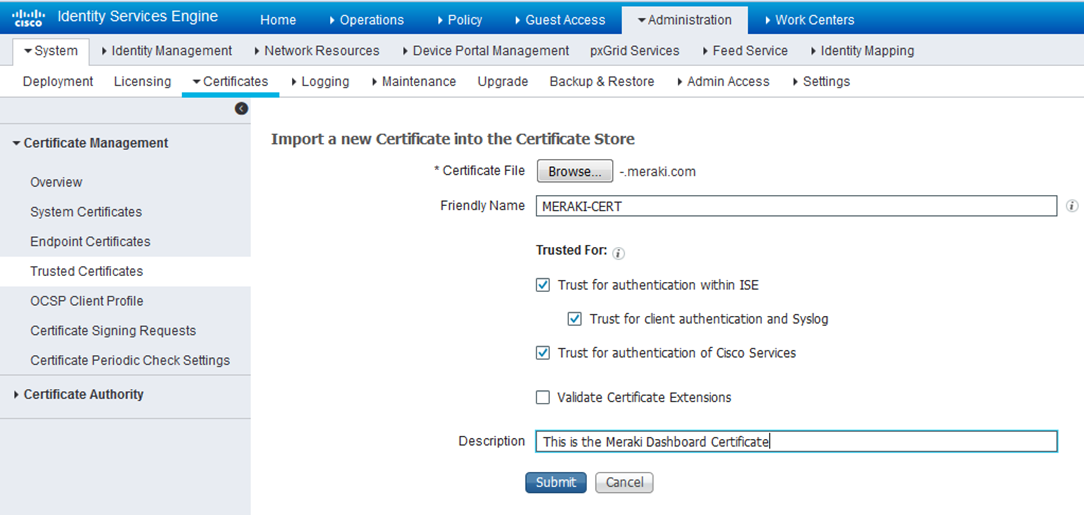Switch to the Licensing tab
The width and height of the screenshot is (1084, 515).
tap(142, 82)
